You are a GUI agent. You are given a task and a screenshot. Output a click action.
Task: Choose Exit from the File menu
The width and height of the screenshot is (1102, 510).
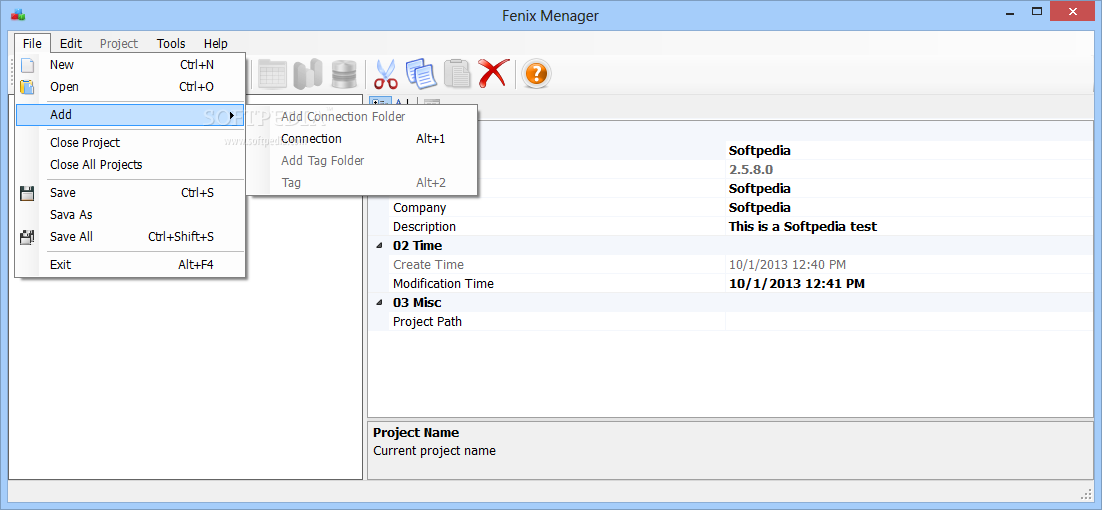coord(130,265)
